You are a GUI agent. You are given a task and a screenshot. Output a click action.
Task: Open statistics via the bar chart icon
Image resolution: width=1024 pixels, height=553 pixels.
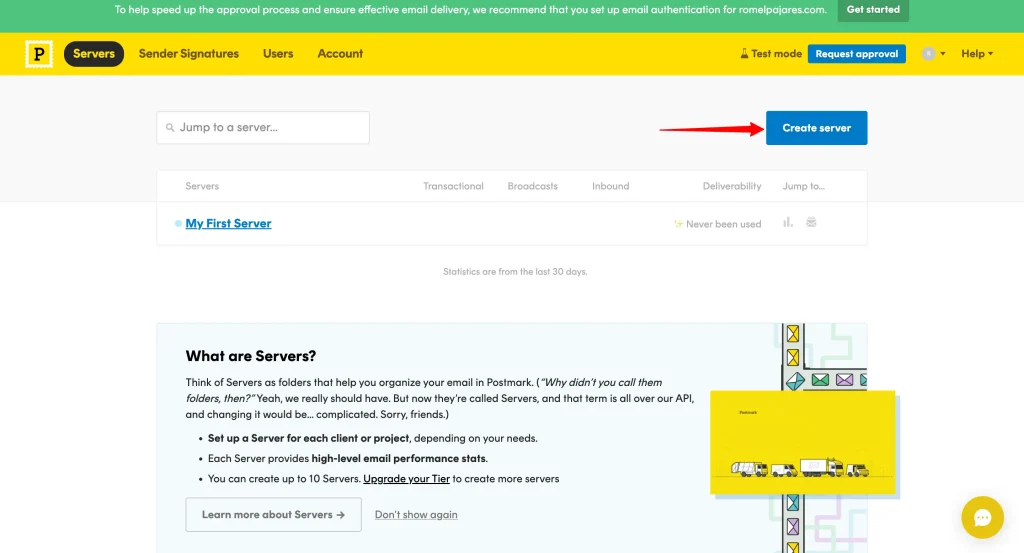[x=788, y=222]
